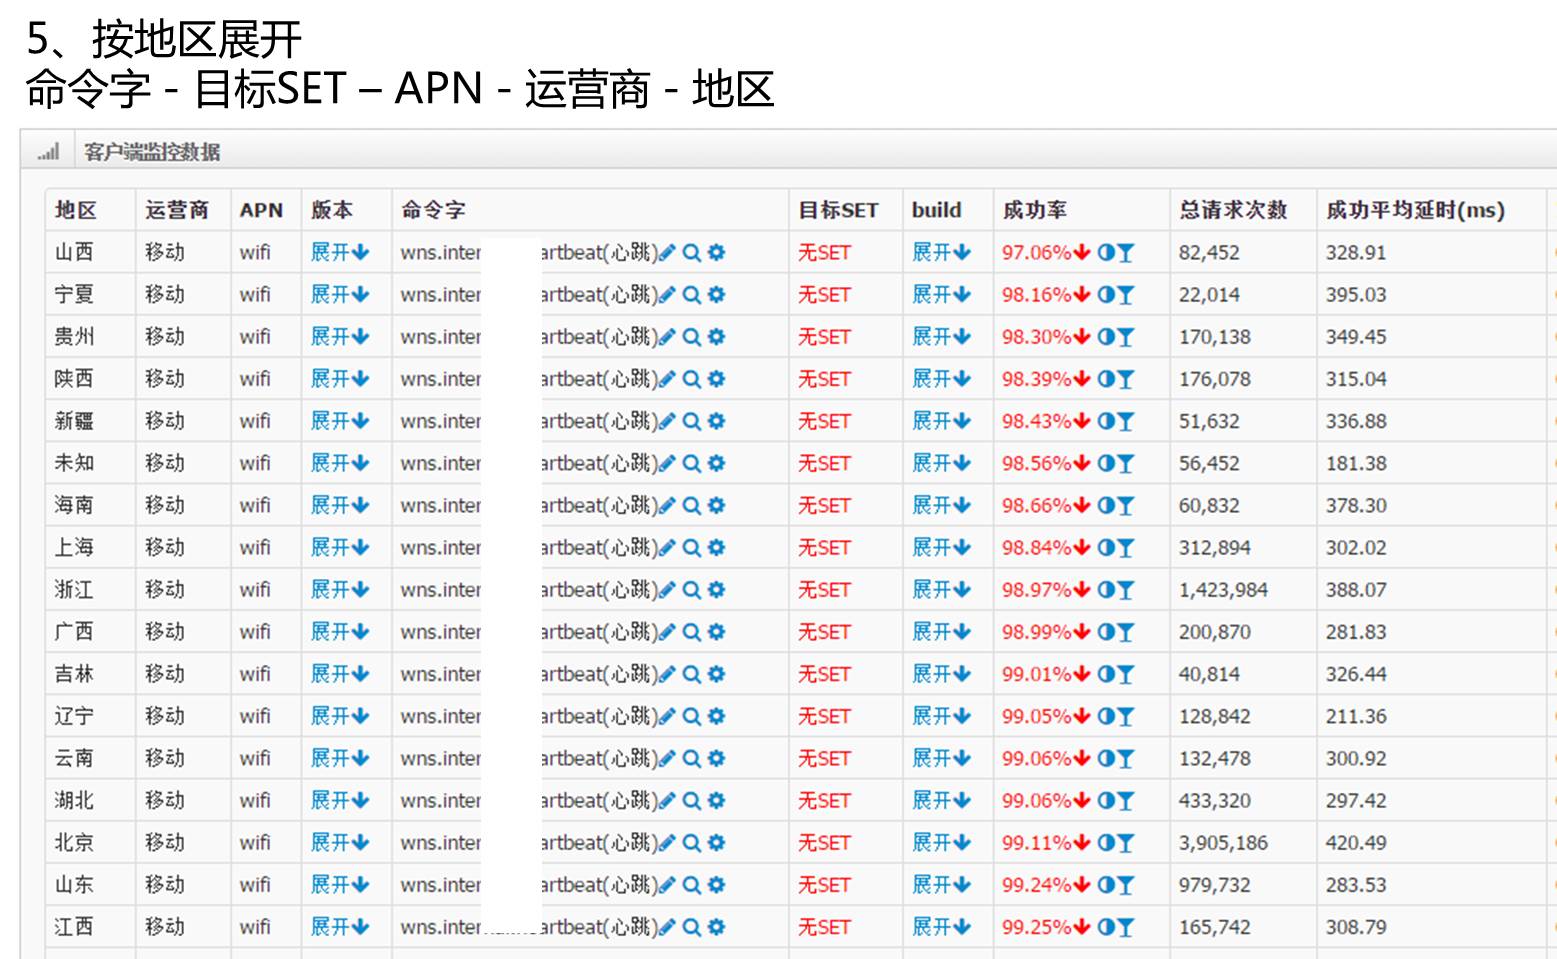Open the gear icon in 湖北 row
Screen dimensions: 1557x959
[x=716, y=801]
